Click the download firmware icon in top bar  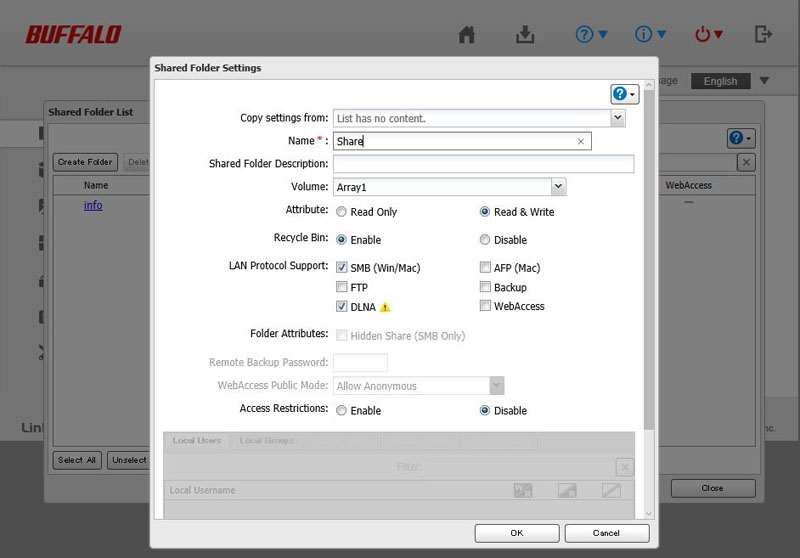(x=524, y=35)
